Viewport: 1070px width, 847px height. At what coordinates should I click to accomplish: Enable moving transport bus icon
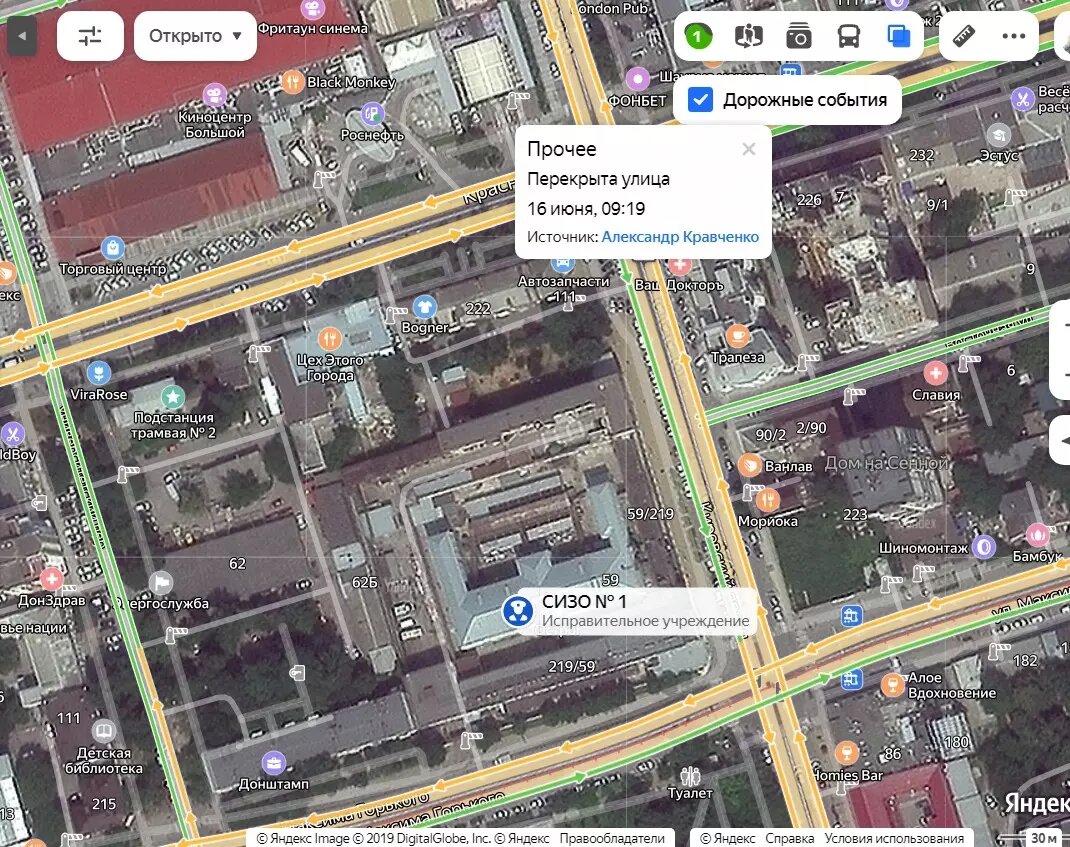[x=849, y=36]
